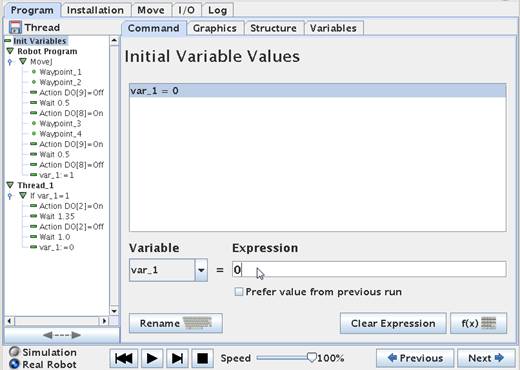520x370 pixels.
Task: Click the Rename button
Action: [x=176, y=323]
